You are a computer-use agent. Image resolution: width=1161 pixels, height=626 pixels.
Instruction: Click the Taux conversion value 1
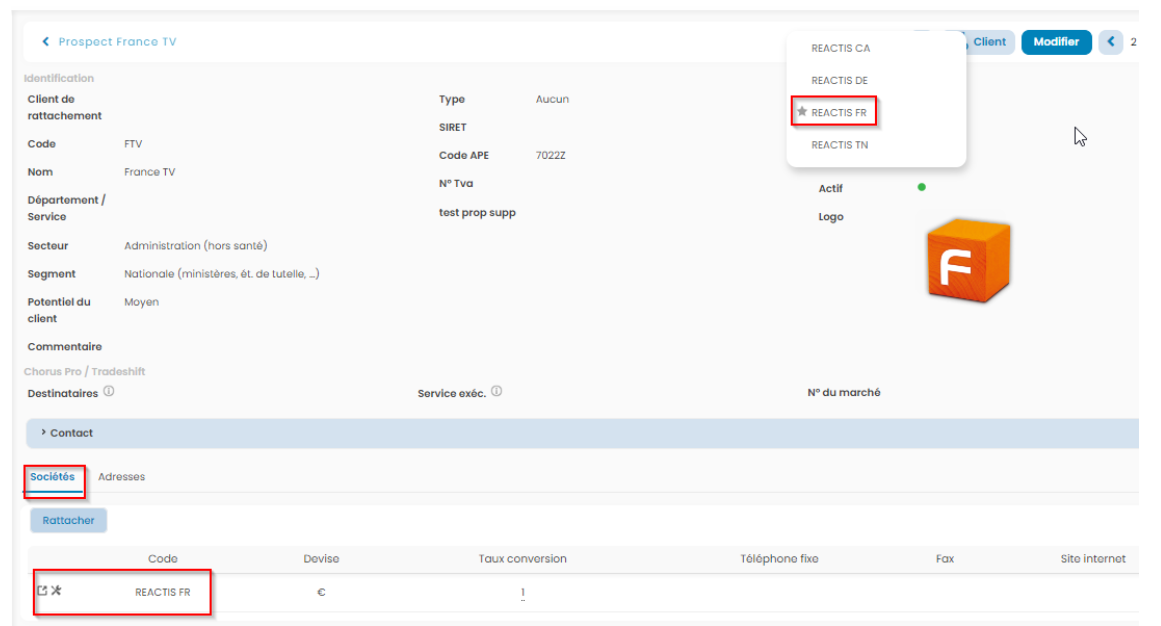pyautogui.click(x=522, y=593)
